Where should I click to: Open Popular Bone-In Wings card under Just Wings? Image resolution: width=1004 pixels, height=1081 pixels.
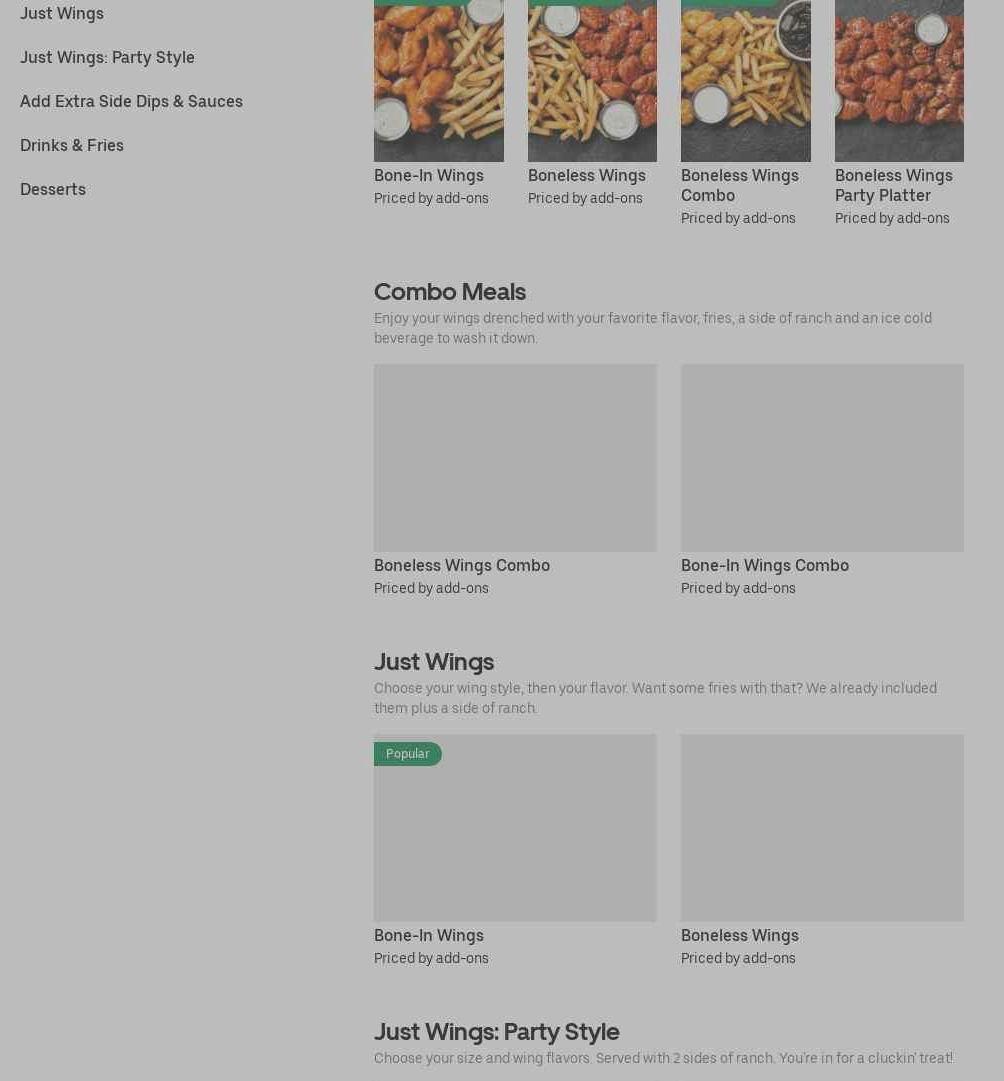point(515,828)
